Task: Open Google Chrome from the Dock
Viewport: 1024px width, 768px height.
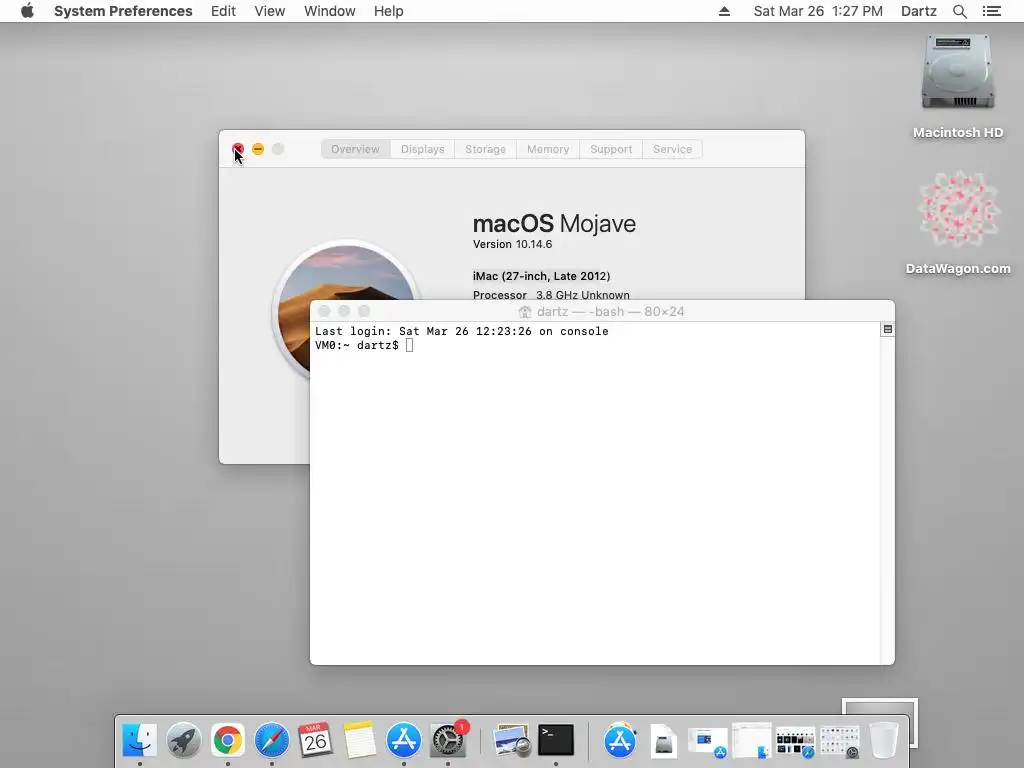Action: click(227, 740)
